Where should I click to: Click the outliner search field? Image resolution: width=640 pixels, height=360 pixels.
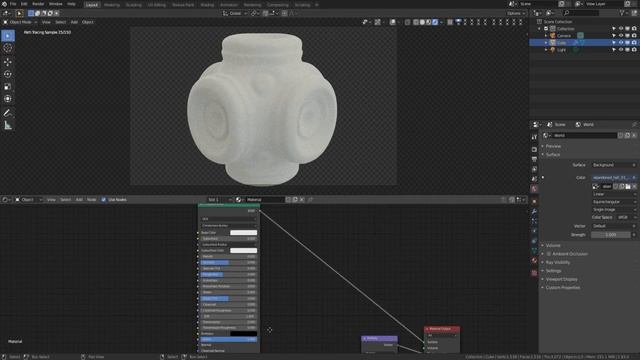(580, 13)
